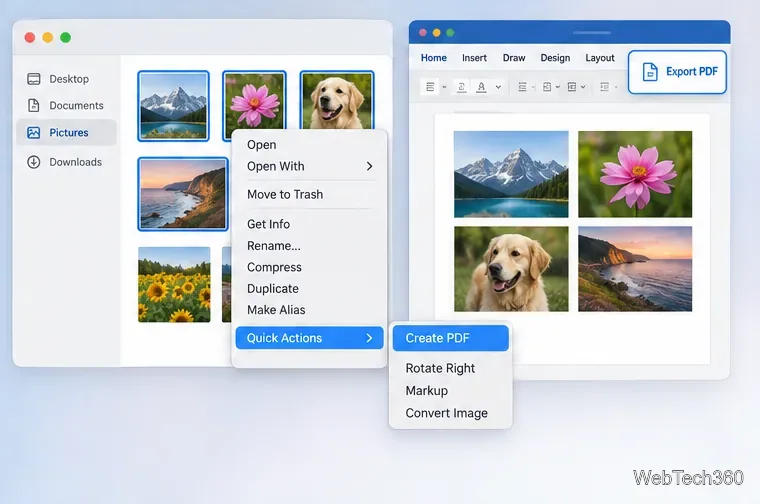Close the file browser window with the red button
This screenshot has height=504, width=760.
30,38
